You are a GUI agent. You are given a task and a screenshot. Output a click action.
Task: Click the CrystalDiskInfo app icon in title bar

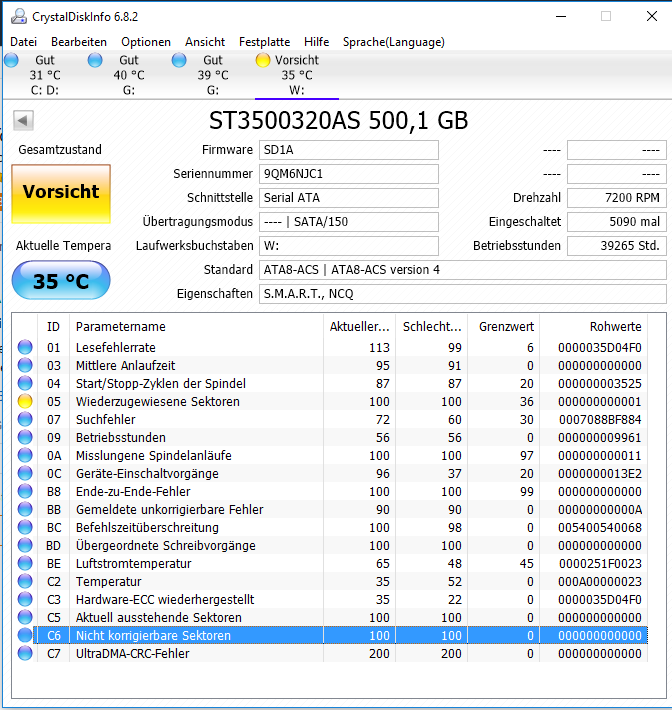click(19, 16)
